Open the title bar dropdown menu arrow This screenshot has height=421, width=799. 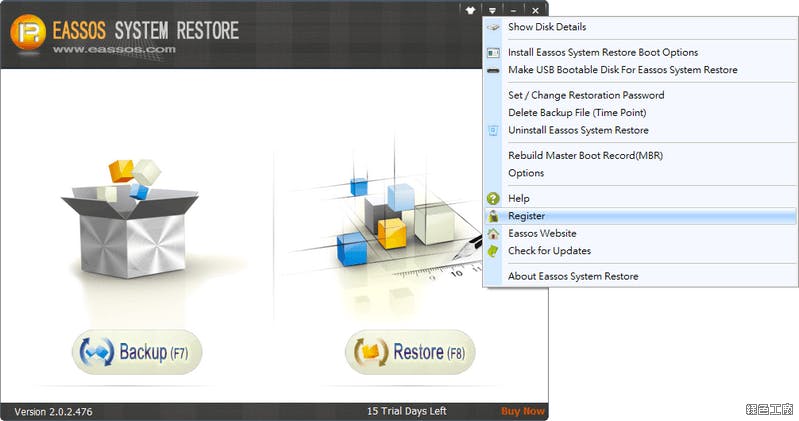[x=492, y=11]
